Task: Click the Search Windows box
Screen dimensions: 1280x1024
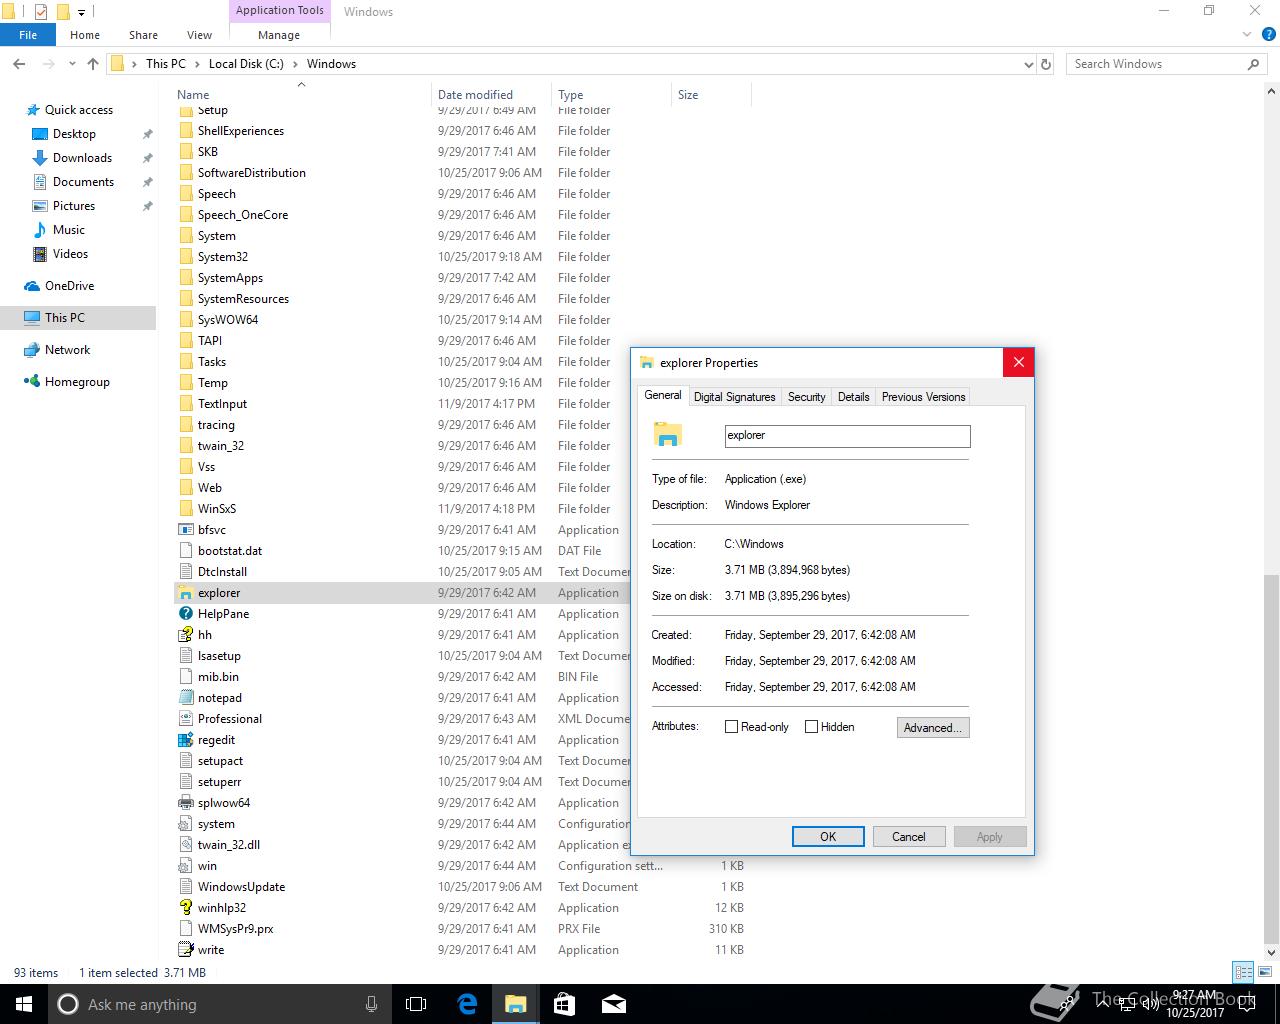Action: point(1166,64)
